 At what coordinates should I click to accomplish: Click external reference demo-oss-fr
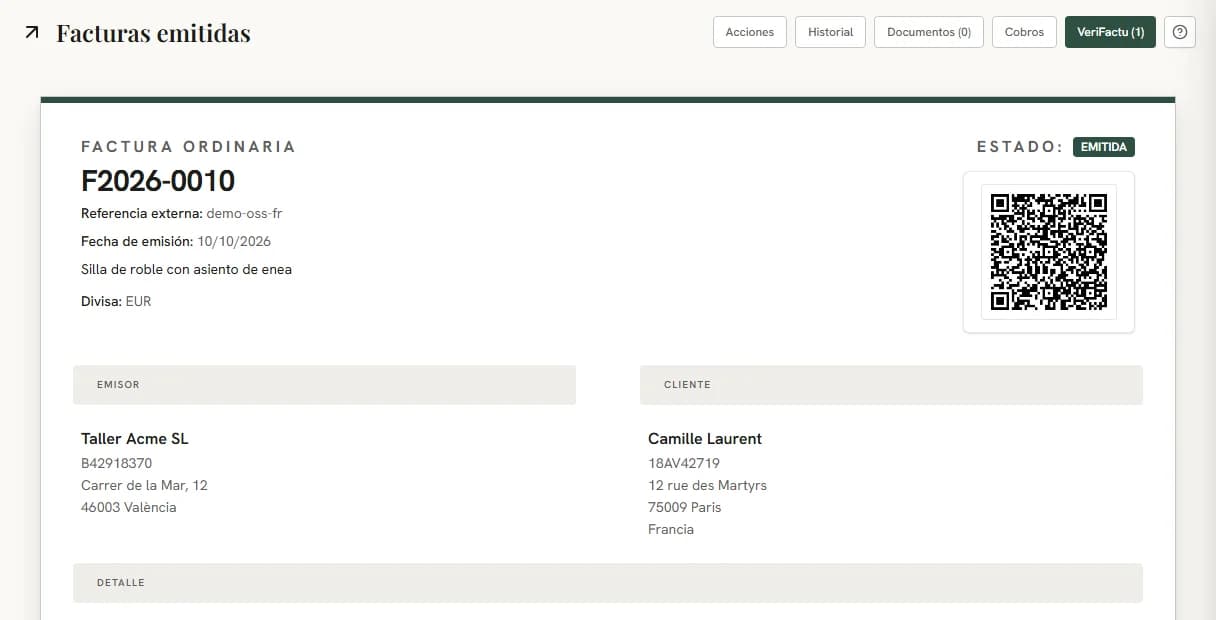(x=244, y=213)
